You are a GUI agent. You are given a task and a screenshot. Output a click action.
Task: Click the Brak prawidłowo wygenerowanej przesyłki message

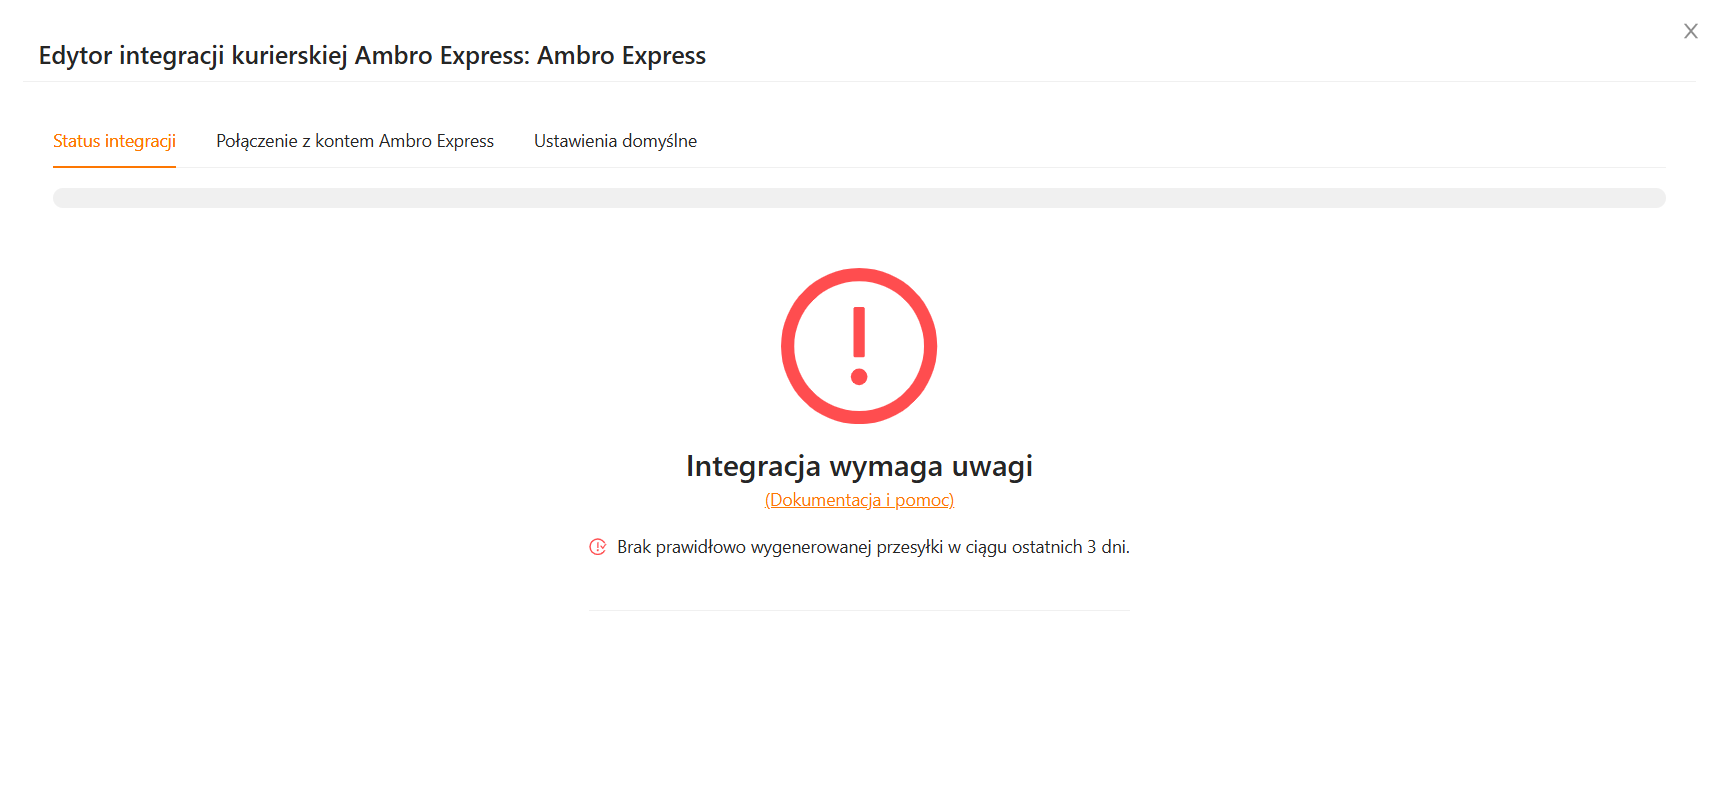[x=872, y=547]
